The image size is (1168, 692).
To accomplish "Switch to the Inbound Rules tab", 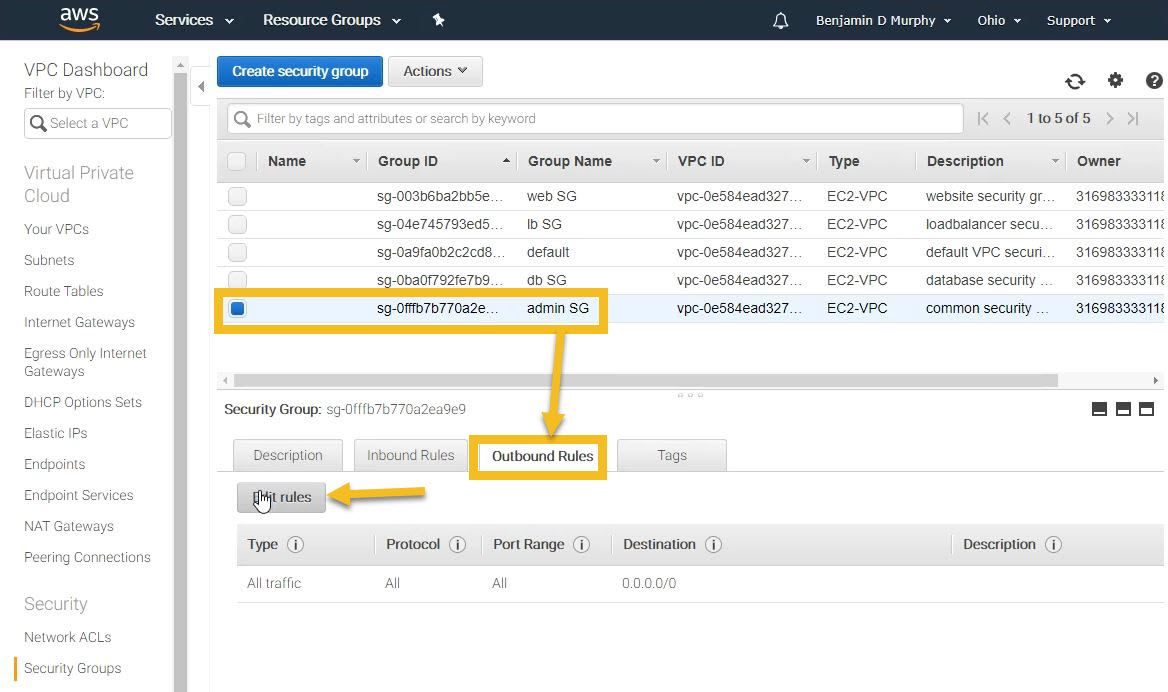I will pos(410,455).
